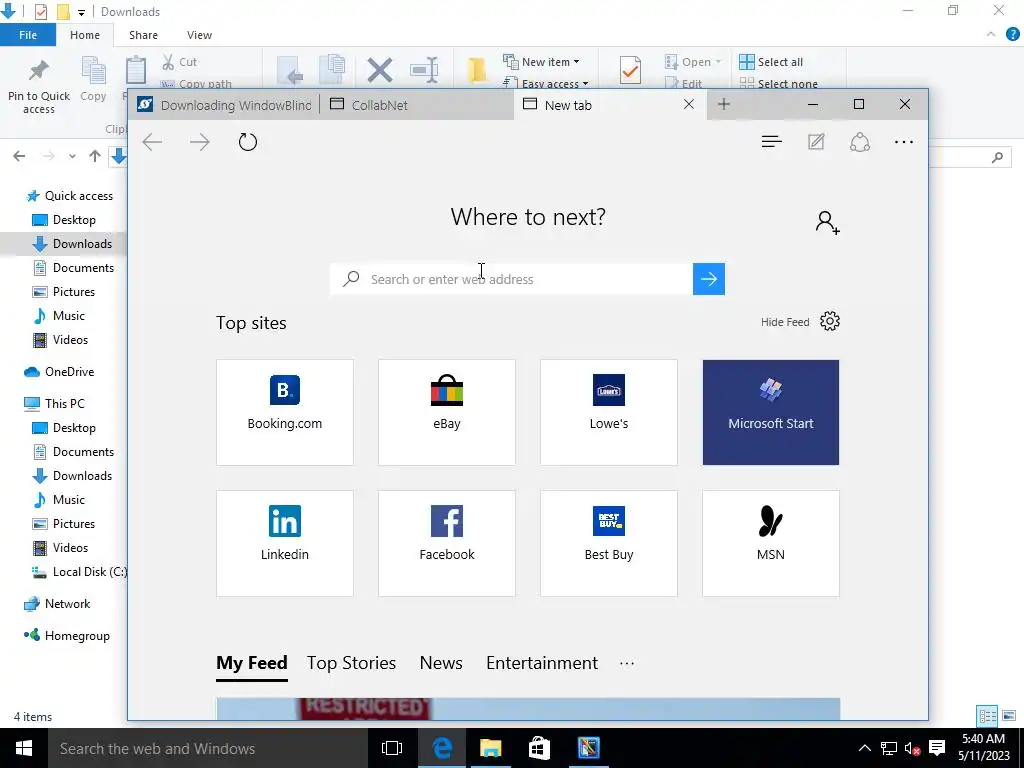The image size is (1024, 768).
Task: Select Quick access in navigation pane
Action: (x=69, y=196)
